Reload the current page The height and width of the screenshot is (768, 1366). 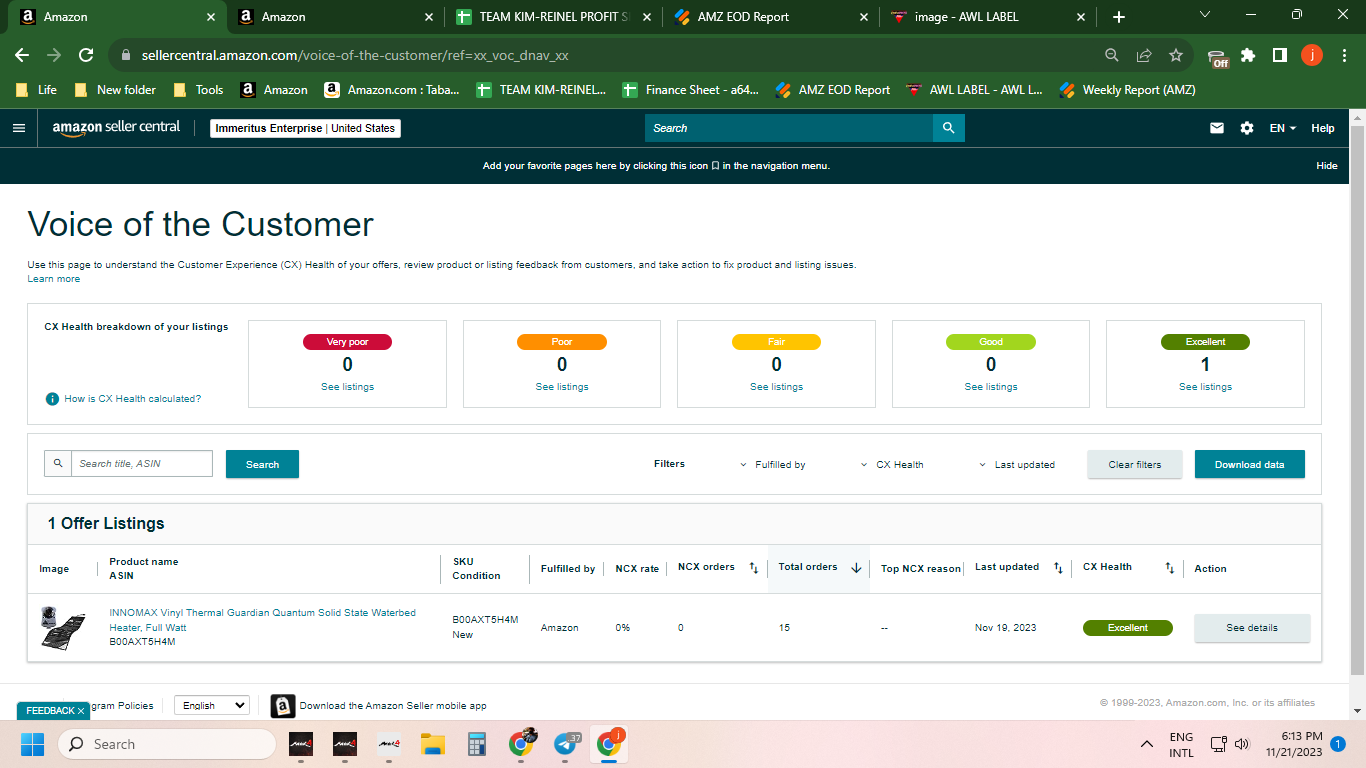tap(86, 55)
